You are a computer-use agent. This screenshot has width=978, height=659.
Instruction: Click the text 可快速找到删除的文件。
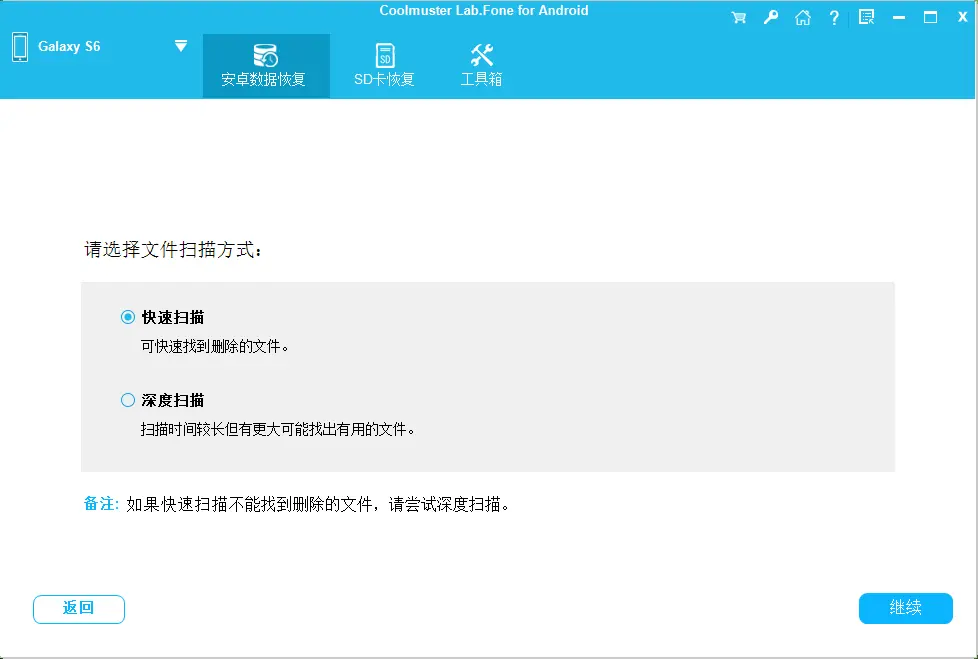[x=215, y=347]
